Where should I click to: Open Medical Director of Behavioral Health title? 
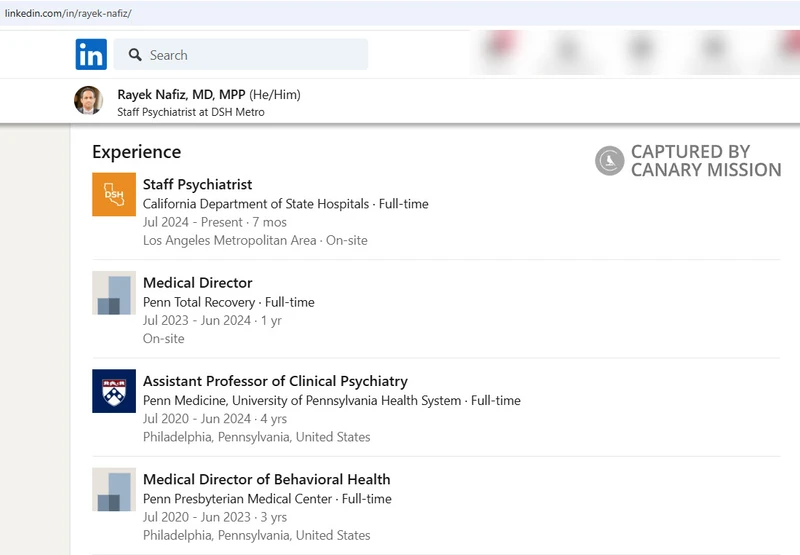click(266, 480)
